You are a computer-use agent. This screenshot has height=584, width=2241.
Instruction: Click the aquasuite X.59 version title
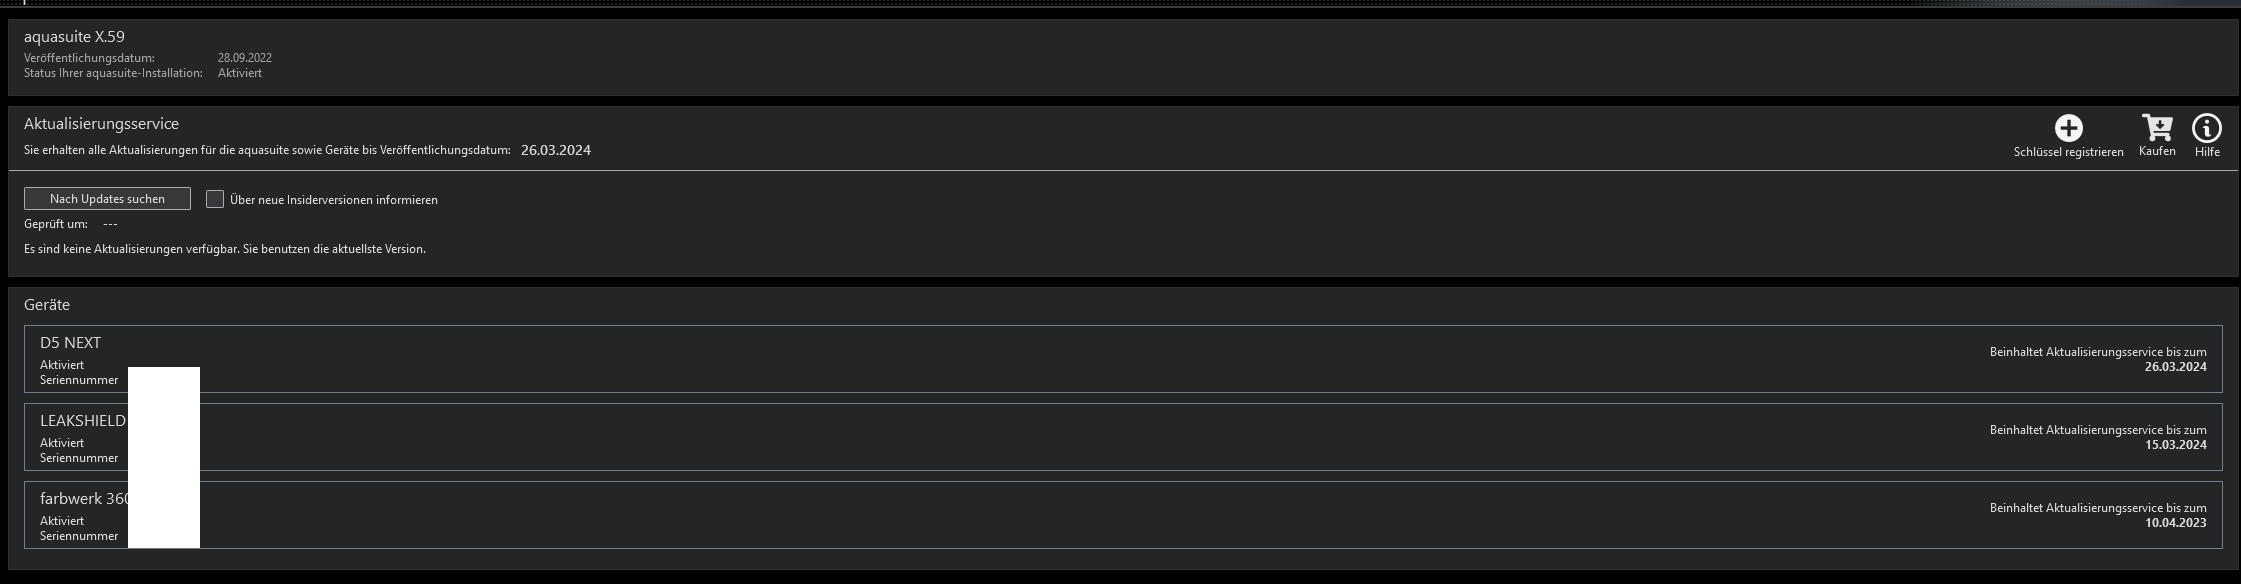click(x=74, y=37)
